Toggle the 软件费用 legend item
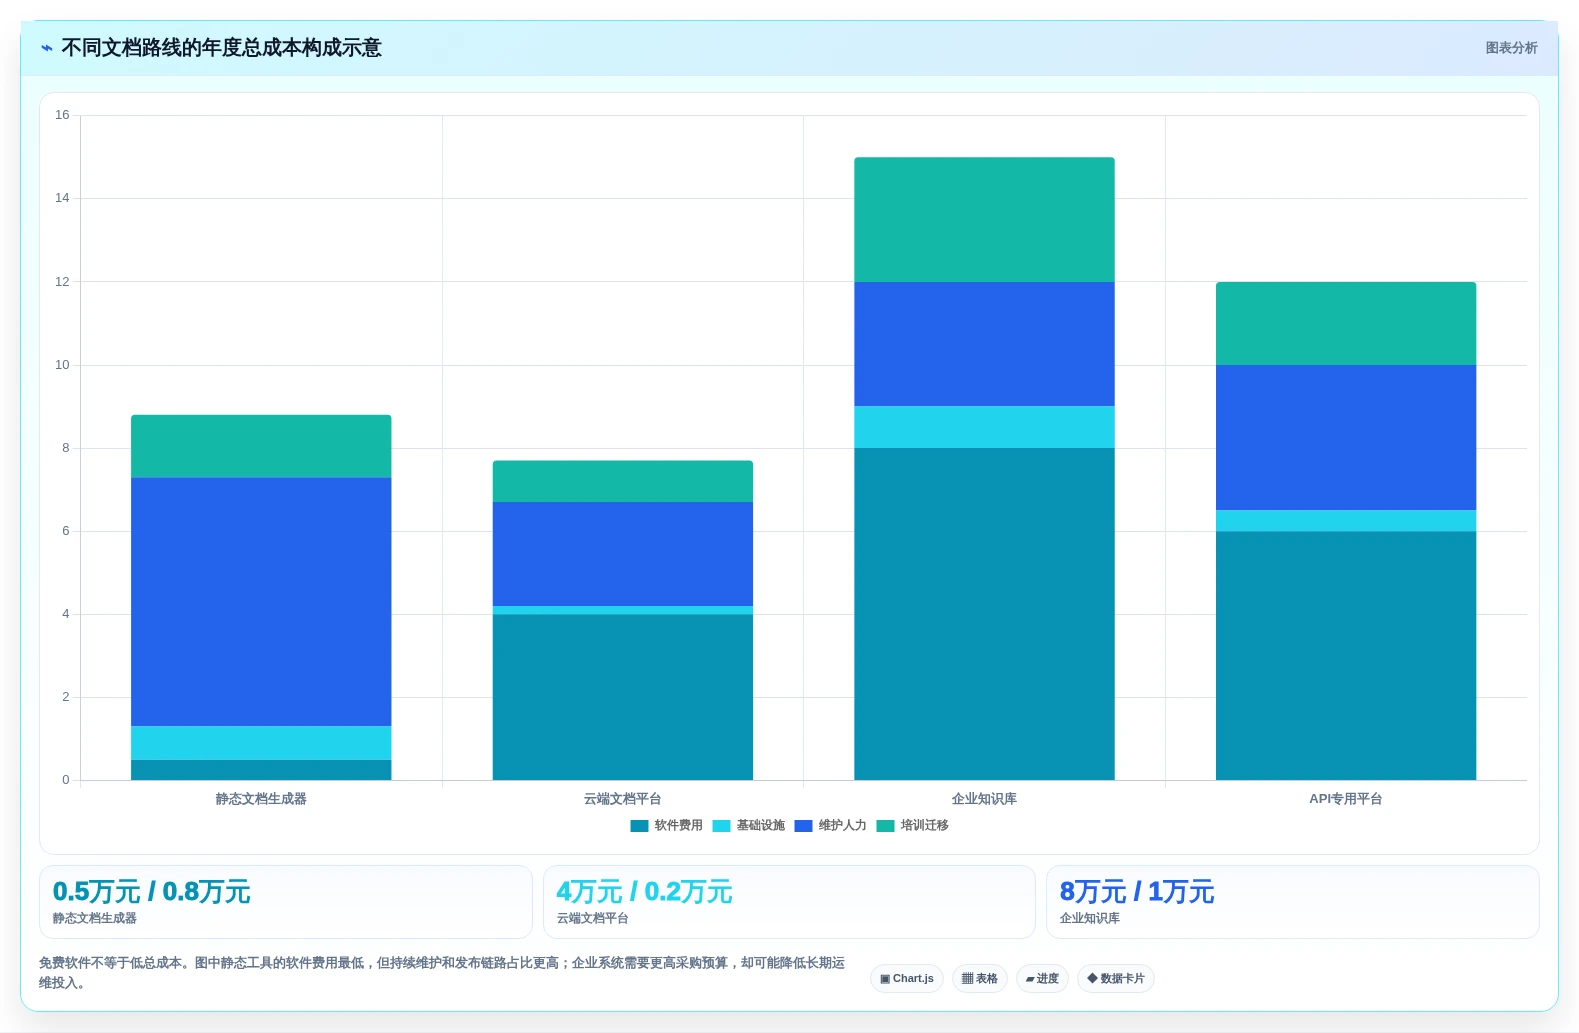 (x=666, y=825)
